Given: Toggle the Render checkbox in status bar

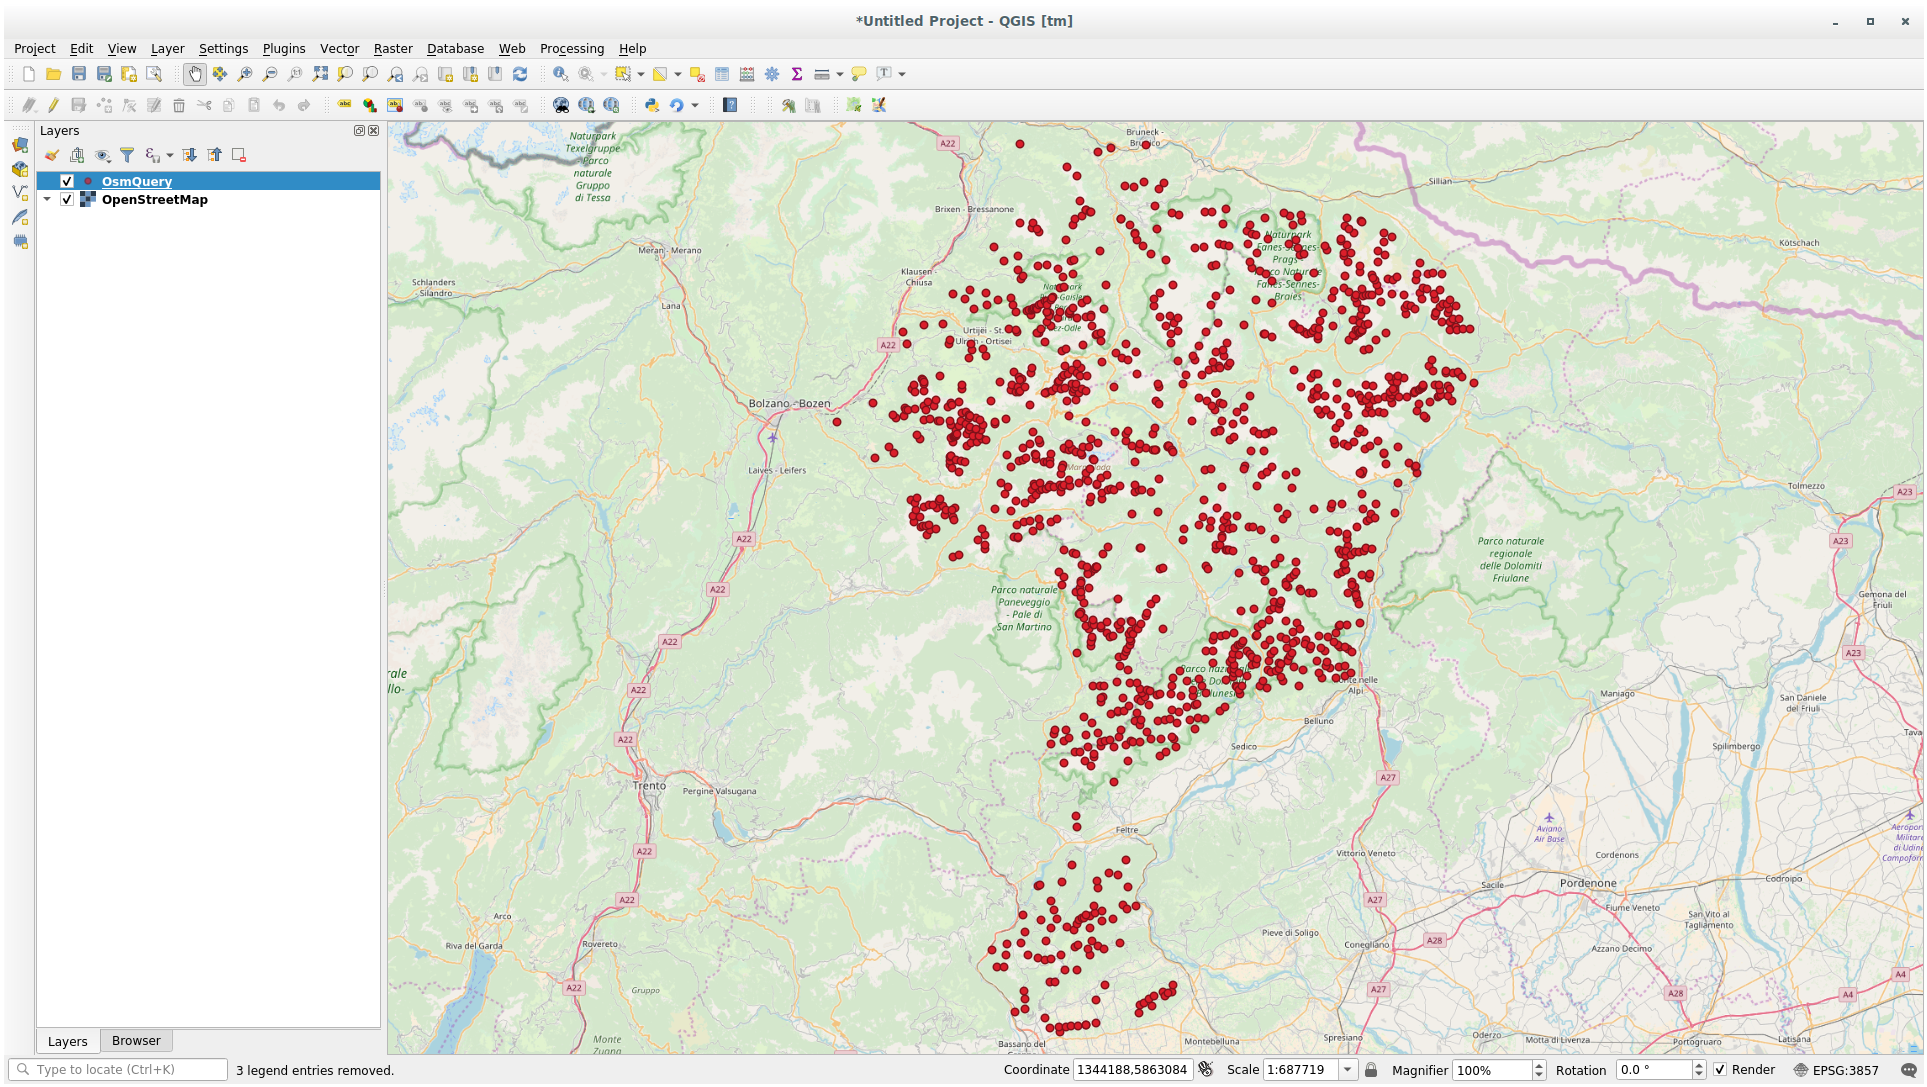Looking at the screenshot, I should point(1720,1070).
